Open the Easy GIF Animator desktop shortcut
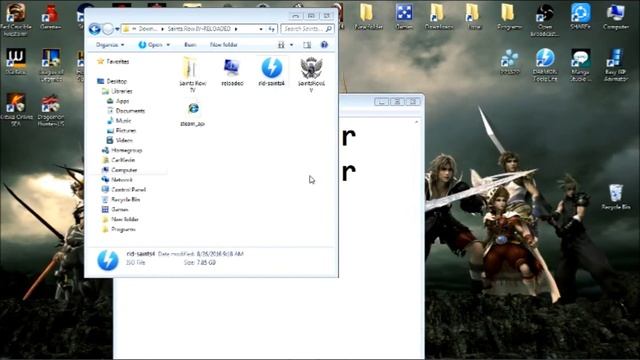640x360 pixels. tap(616, 64)
